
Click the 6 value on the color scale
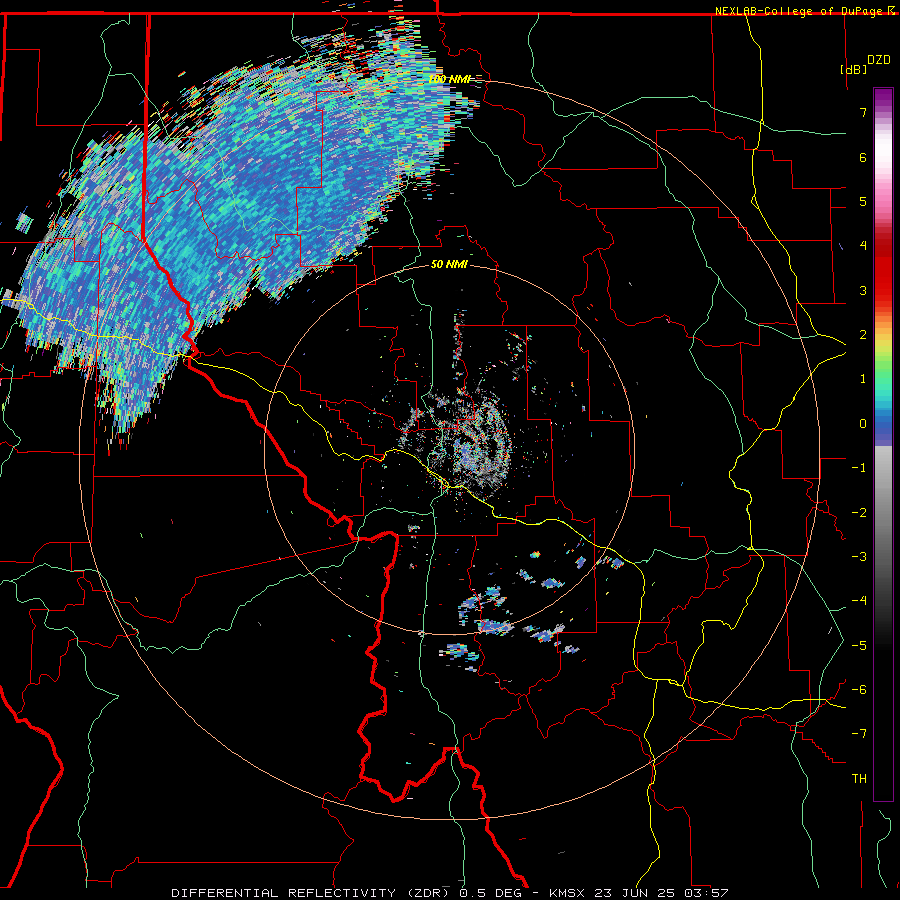click(863, 157)
